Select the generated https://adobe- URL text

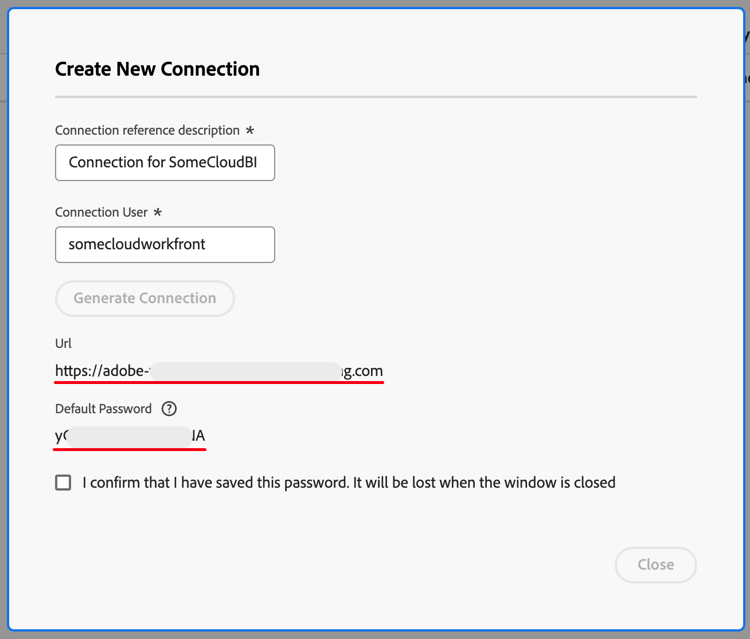tap(219, 371)
